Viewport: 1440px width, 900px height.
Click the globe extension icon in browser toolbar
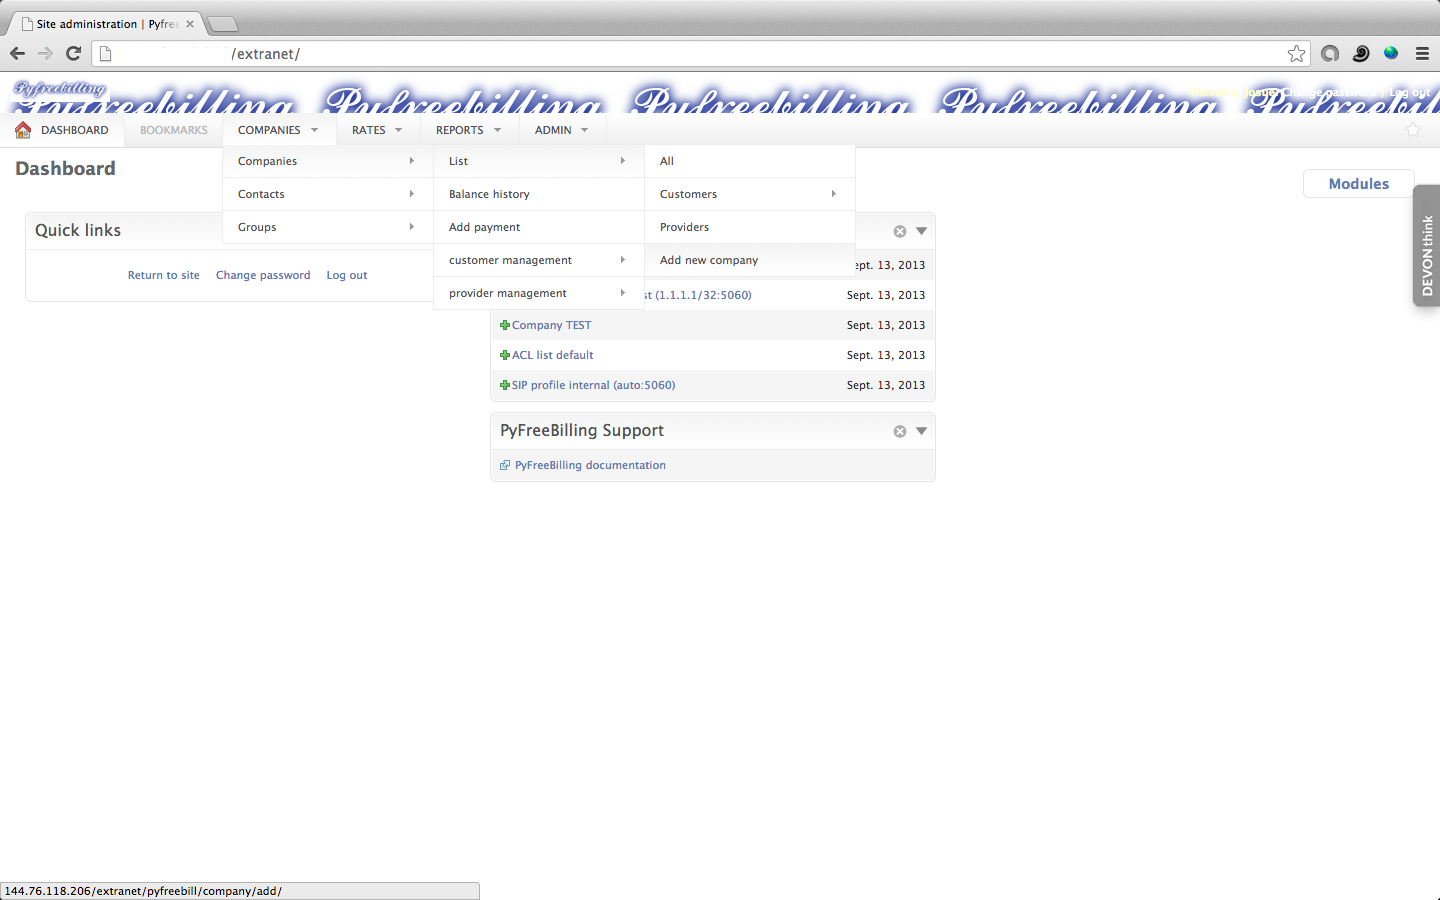click(1391, 53)
